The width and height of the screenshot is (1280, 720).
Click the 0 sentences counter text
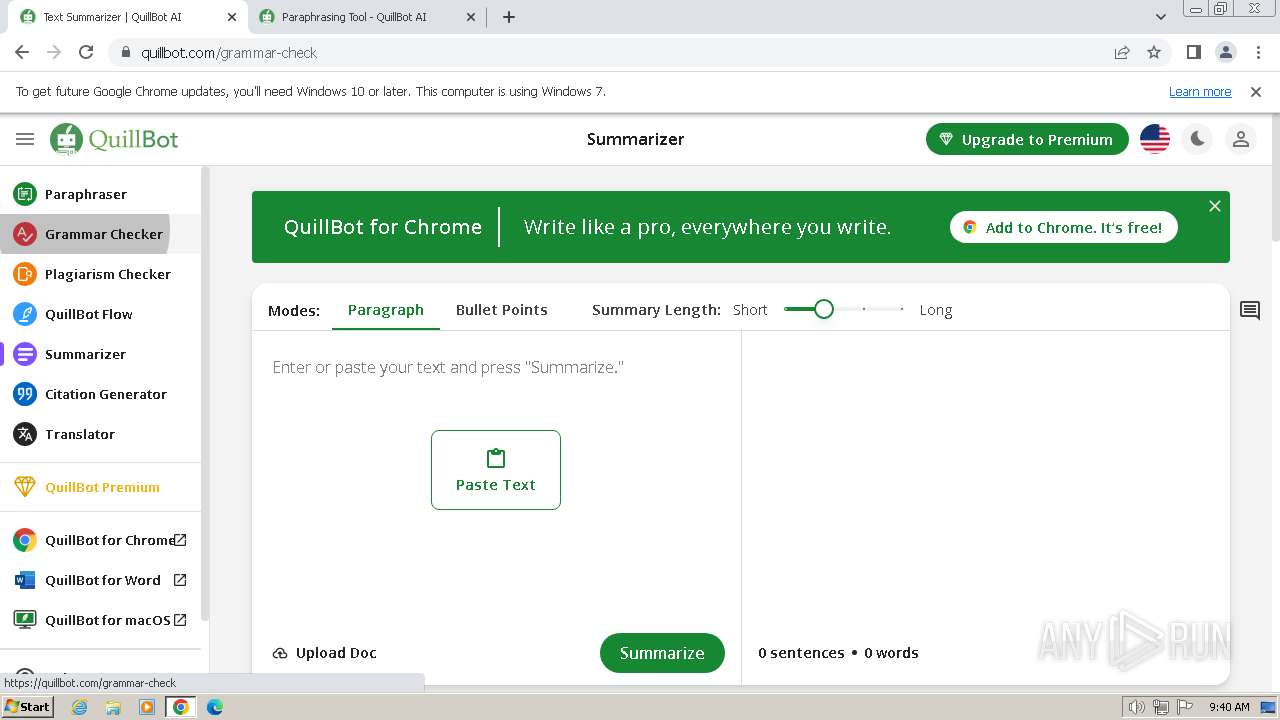(x=801, y=653)
